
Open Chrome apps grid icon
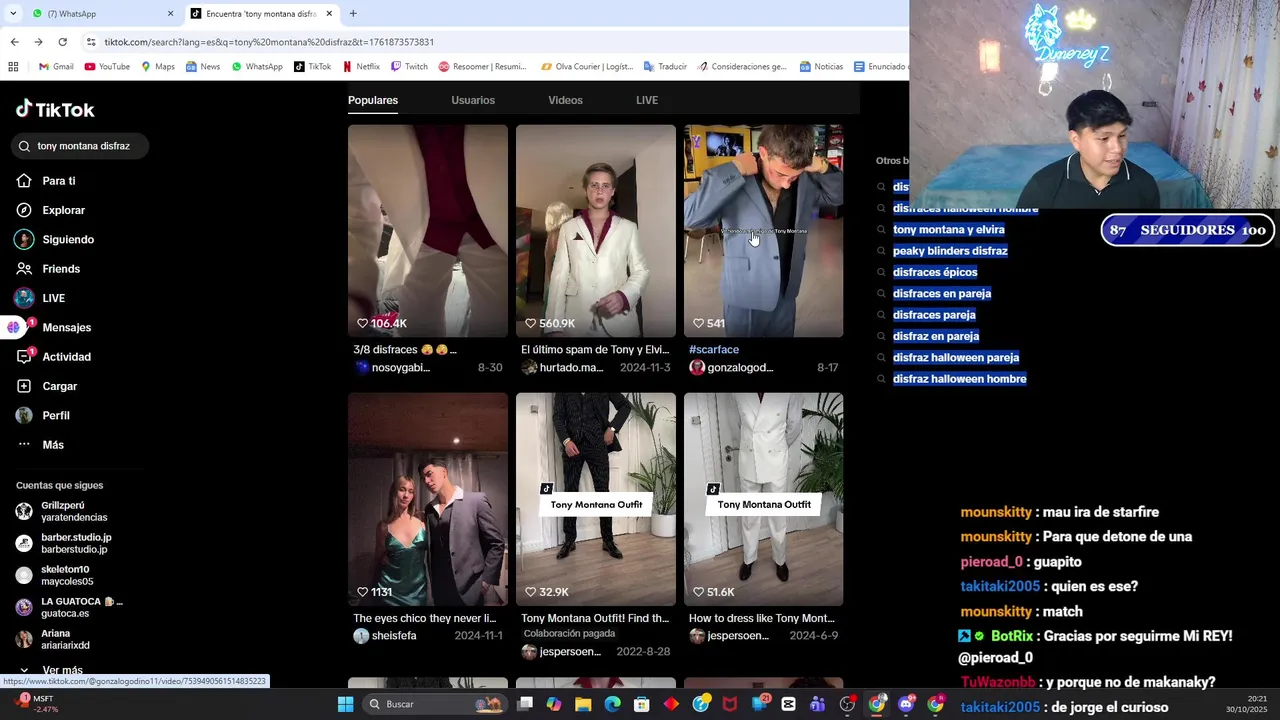point(13,67)
